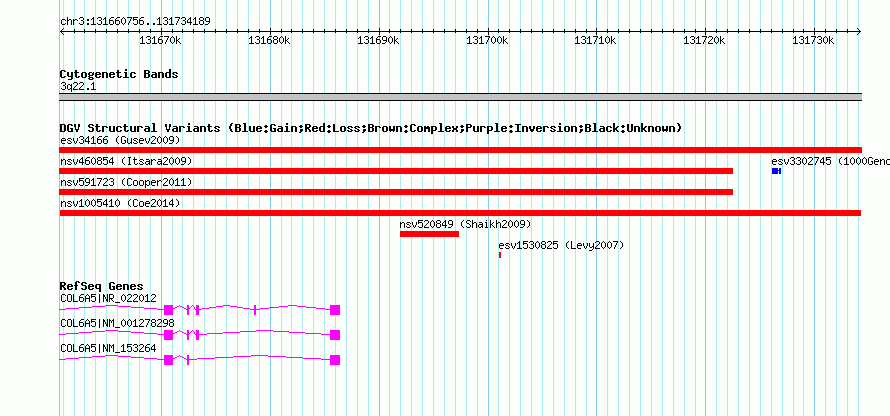890x416 pixels.
Task: Select the tiny red esv1530825 marker
Action: click(x=500, y=255)
